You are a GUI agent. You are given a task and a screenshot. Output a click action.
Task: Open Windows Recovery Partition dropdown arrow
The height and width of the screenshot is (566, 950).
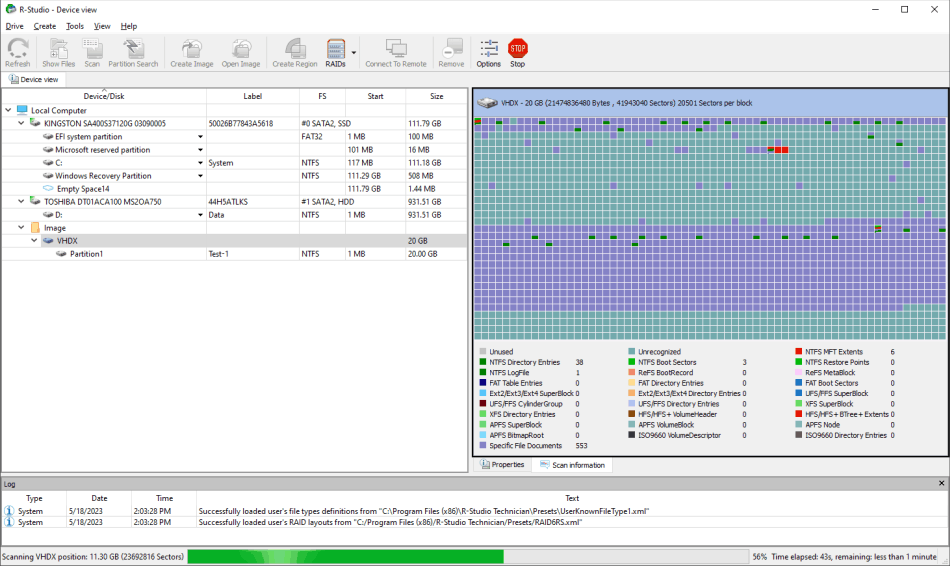pyautogui.click(x=200, y=176)
